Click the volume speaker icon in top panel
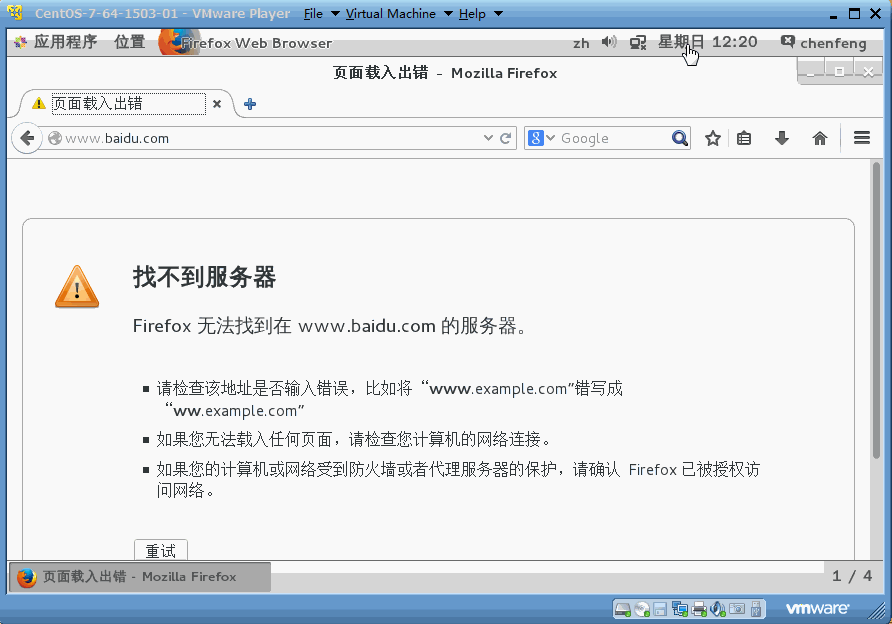 [609, 42]
